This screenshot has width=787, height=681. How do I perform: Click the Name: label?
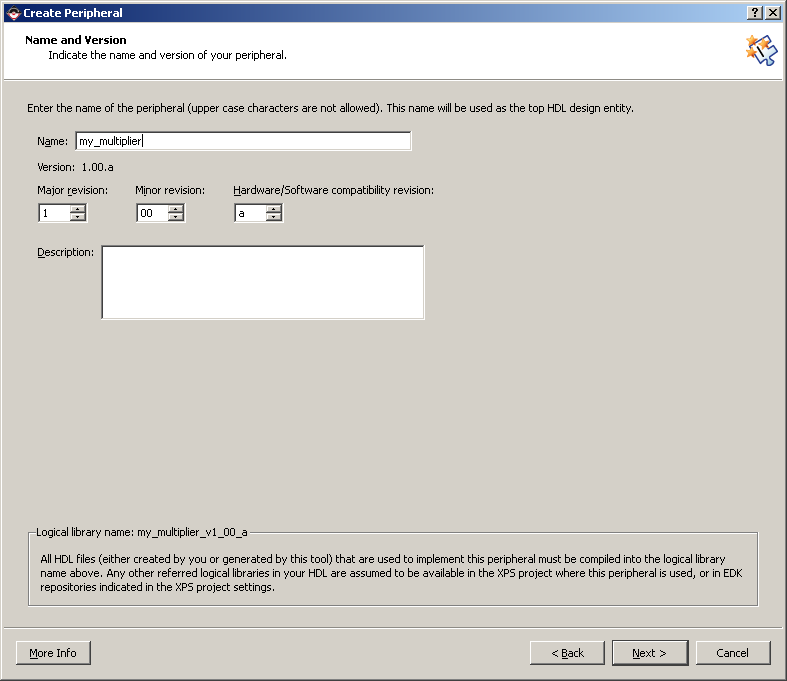pyautogui.click(x=52, y=142)
